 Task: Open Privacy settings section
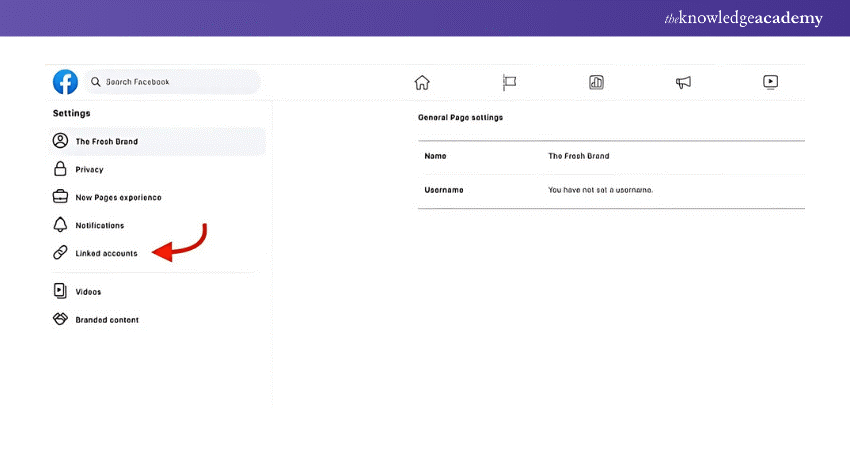(x=90, y=169)
